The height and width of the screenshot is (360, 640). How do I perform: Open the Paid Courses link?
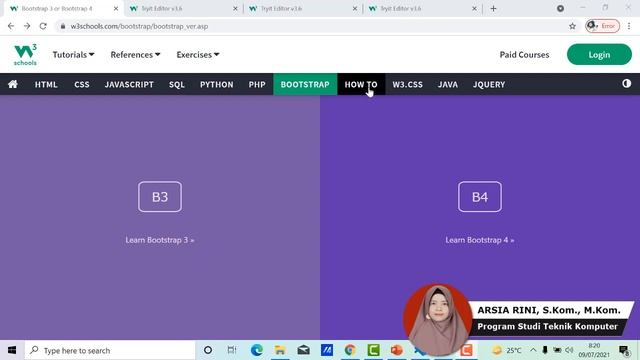(x=524, y=55)
